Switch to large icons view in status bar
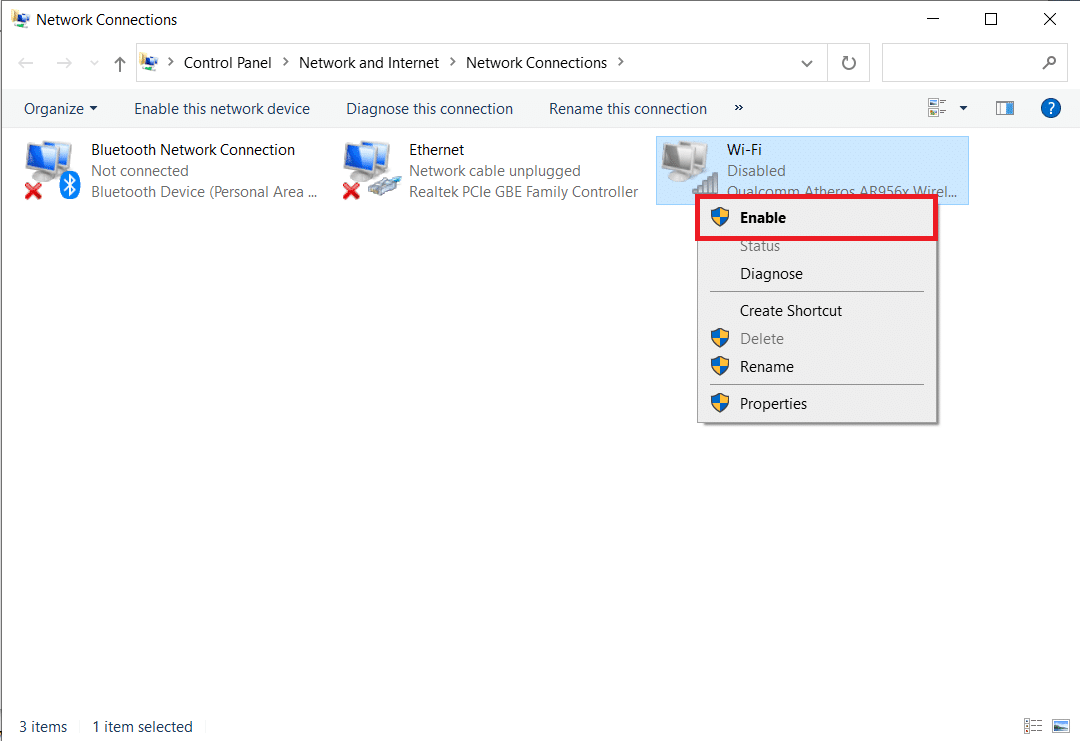Image resolution: width=1080 pixels, height=741 pixels. tap(1061, 726)
